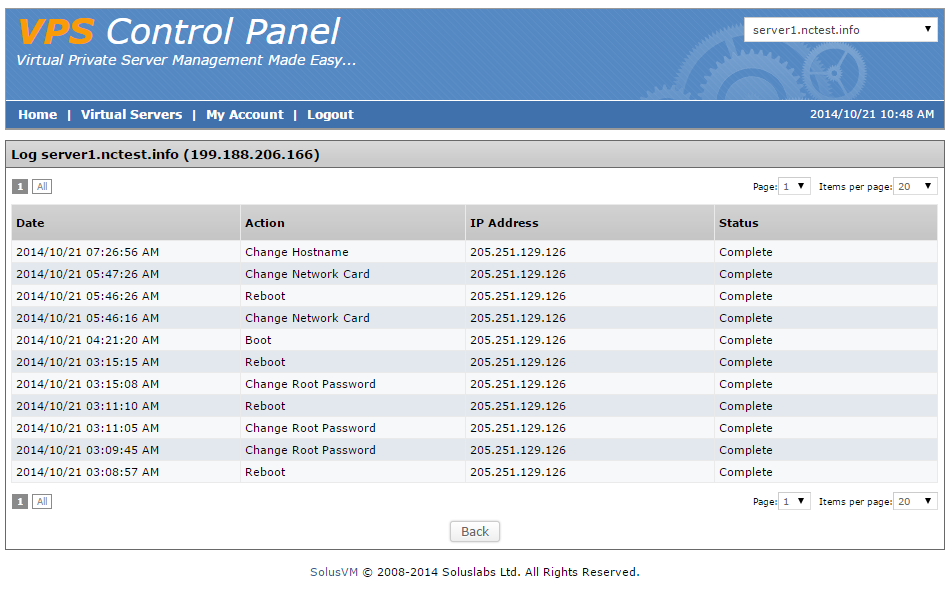The width and height of the screenshot is (950, 589).
Task: Show All entries via the bottom pagination
Action: [42, 502]
